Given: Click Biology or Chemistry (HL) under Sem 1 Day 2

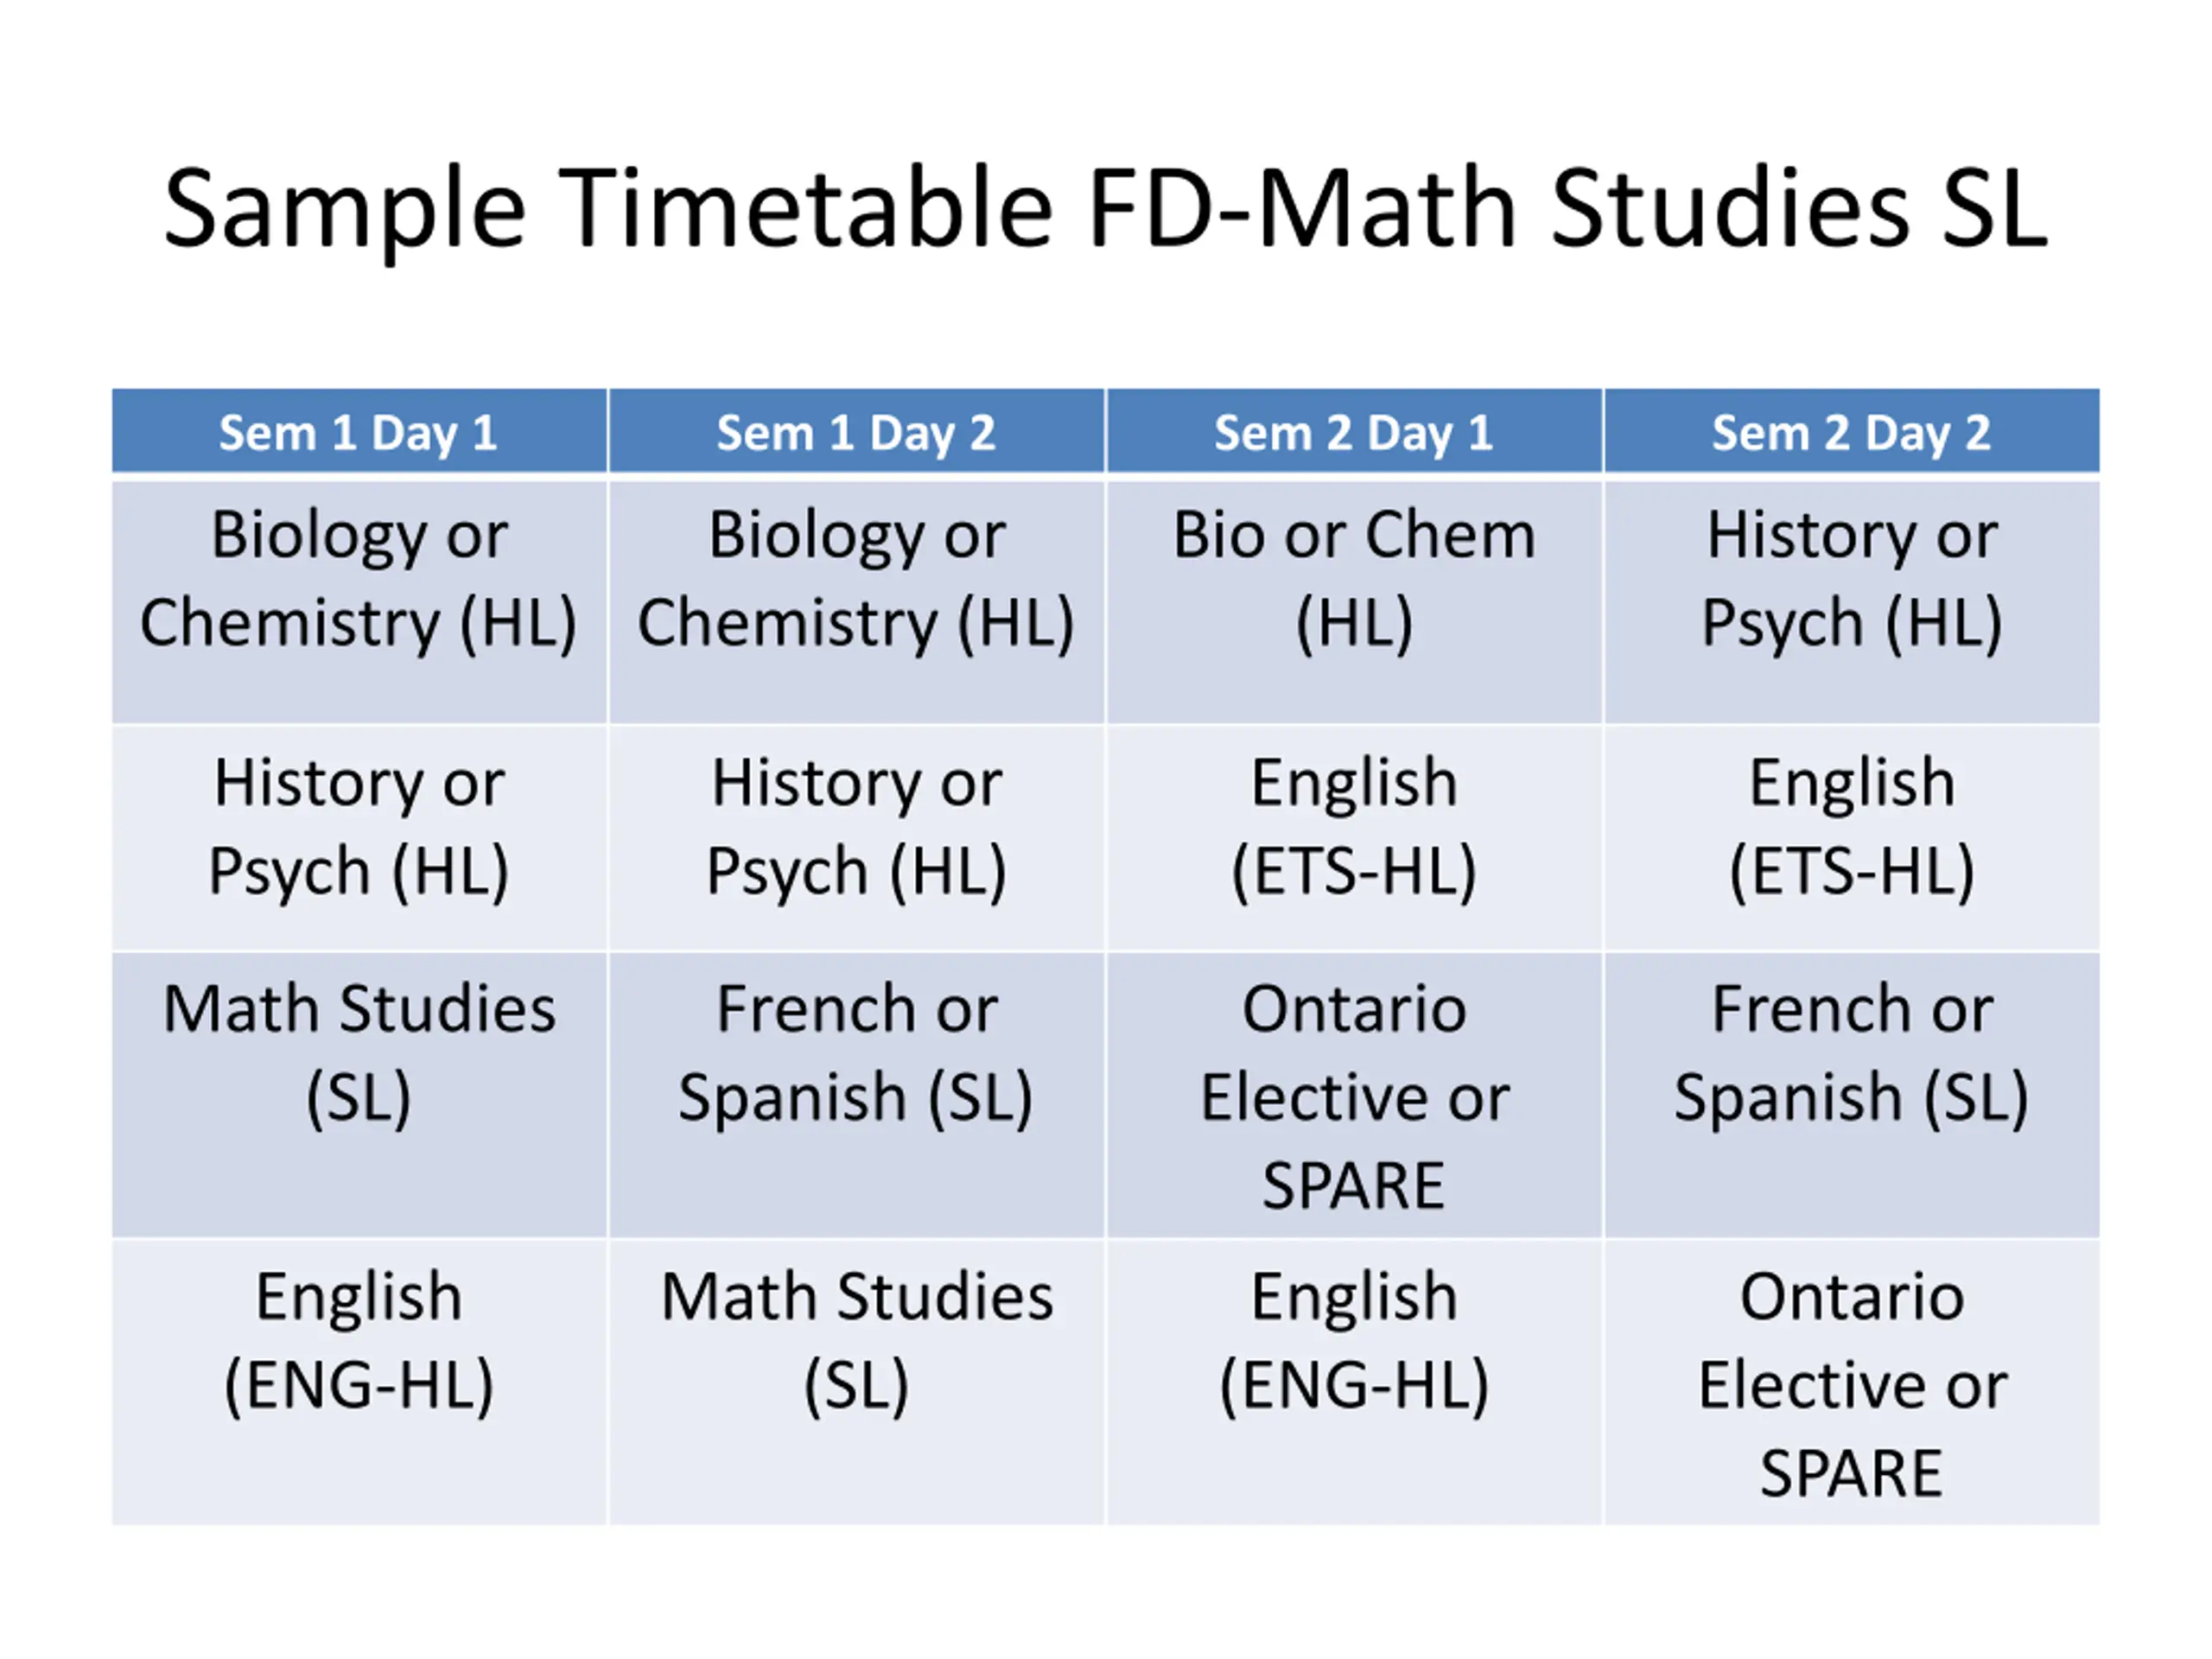Looking at the screenshot, I should point(857,602).
